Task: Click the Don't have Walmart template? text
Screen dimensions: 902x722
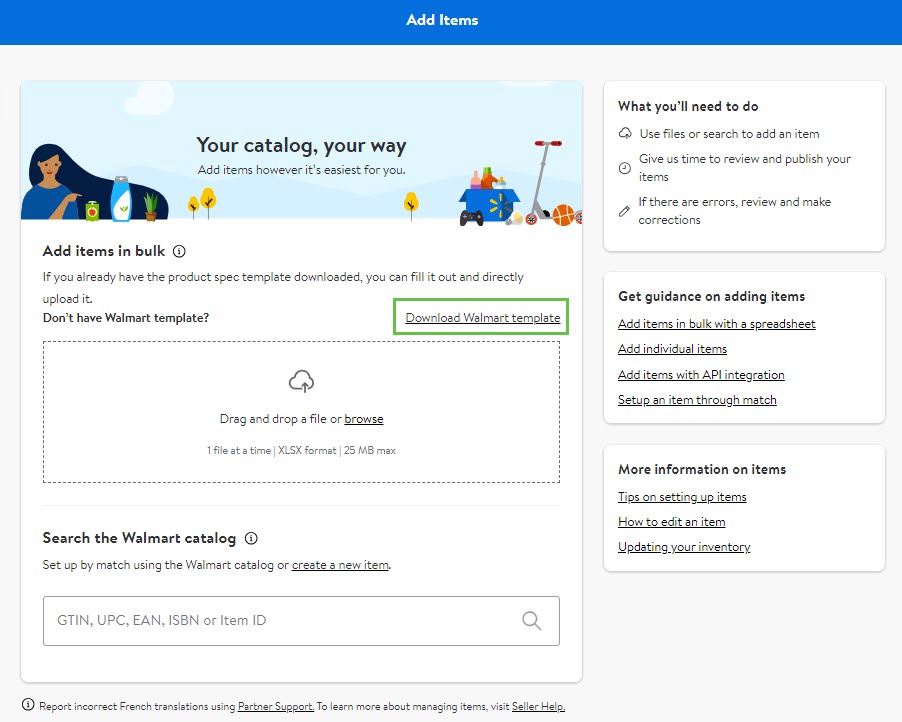Action: tap(126, 318)
